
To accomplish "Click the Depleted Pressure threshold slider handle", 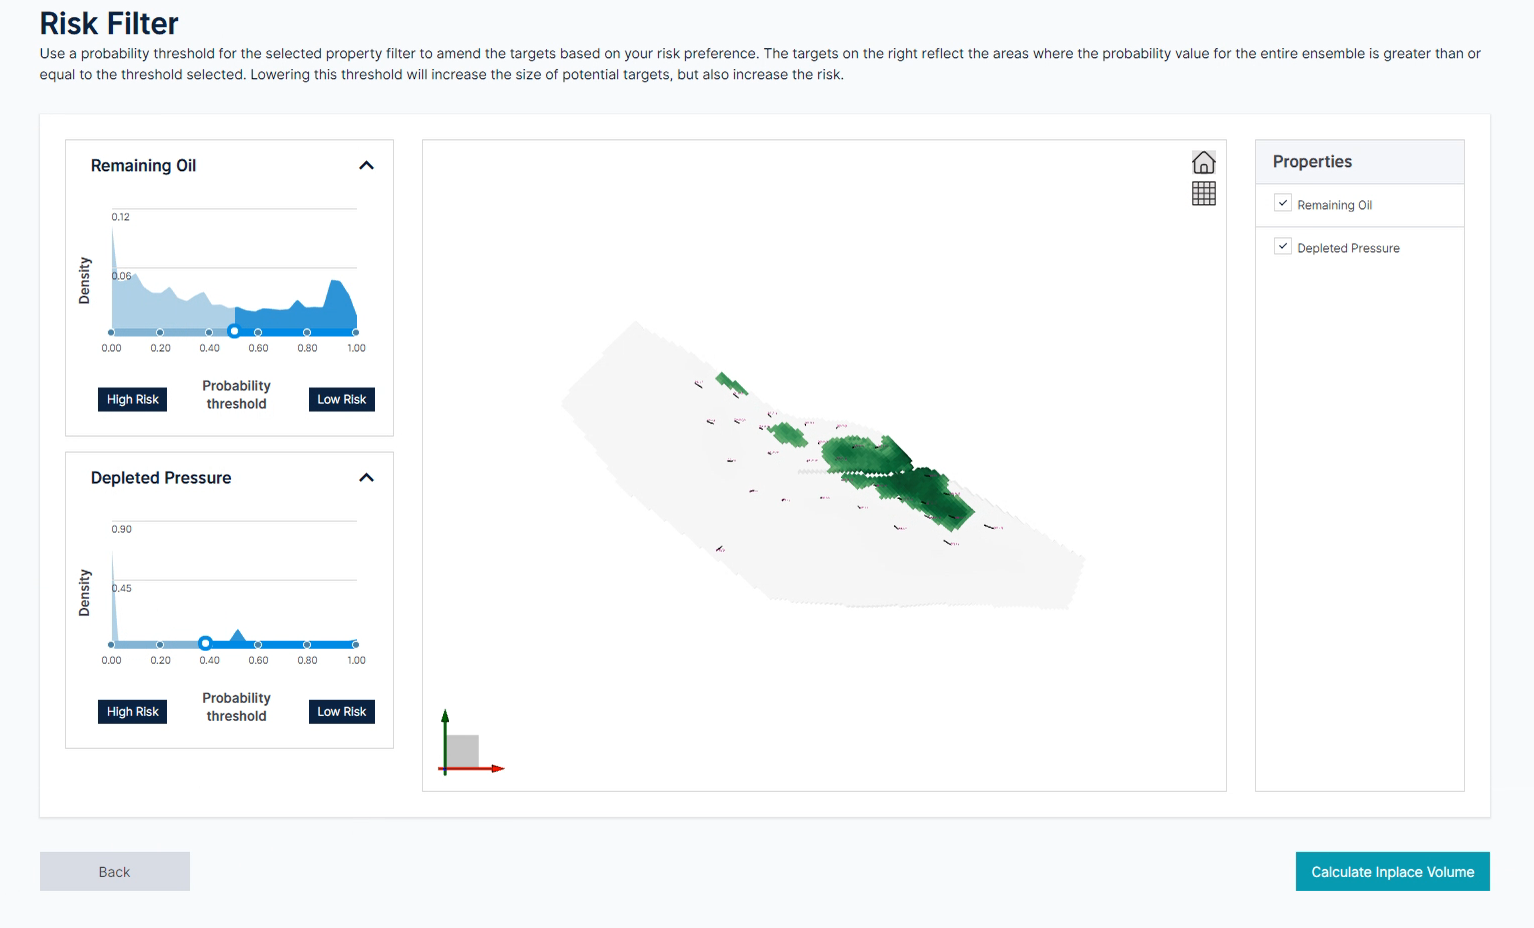I will coord(205,643).
